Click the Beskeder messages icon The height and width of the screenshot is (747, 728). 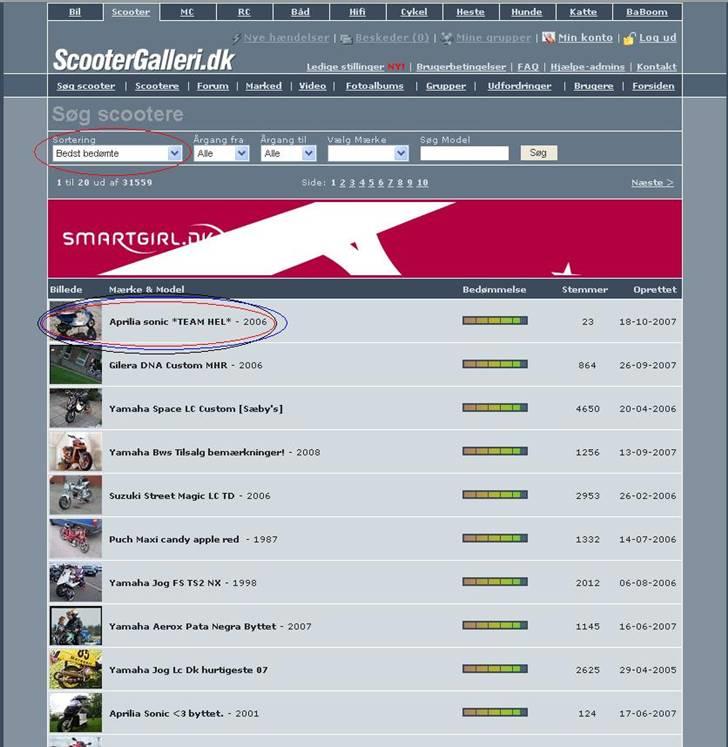coord(345,38)
